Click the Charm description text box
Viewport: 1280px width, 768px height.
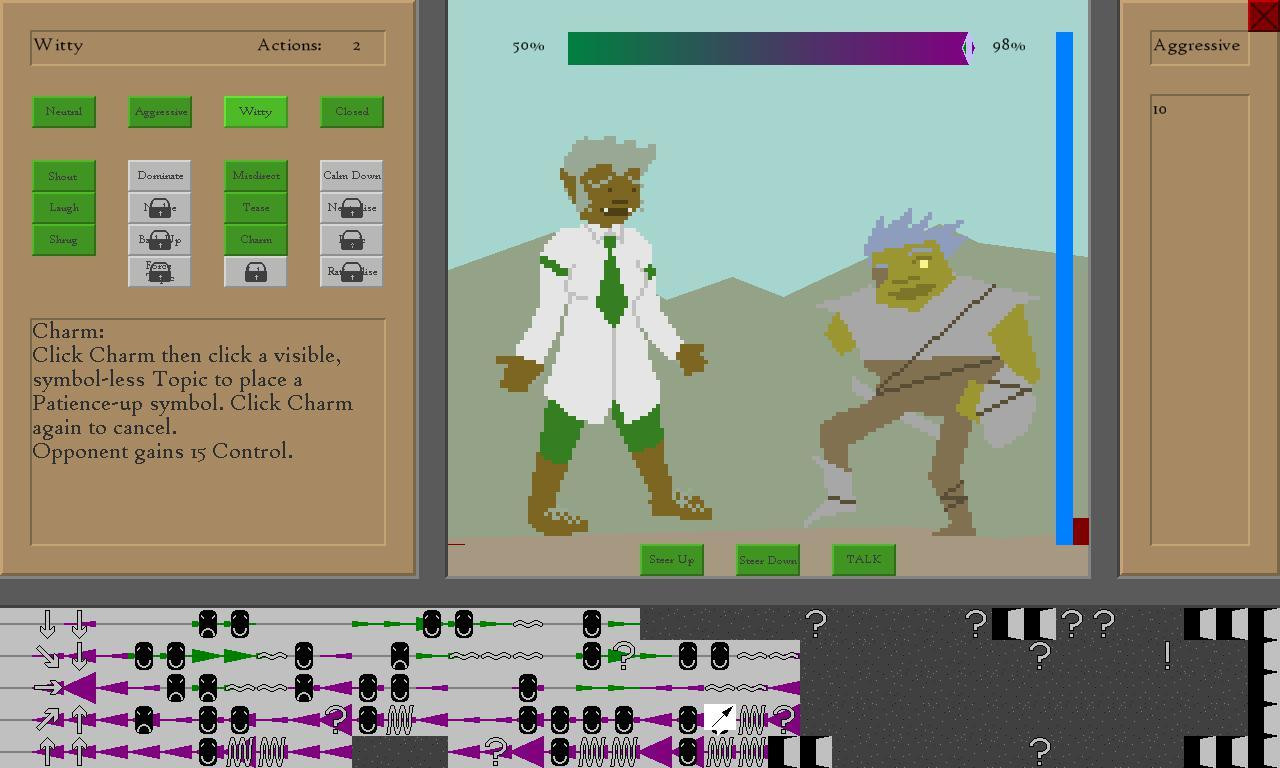(x=208, y=432)
